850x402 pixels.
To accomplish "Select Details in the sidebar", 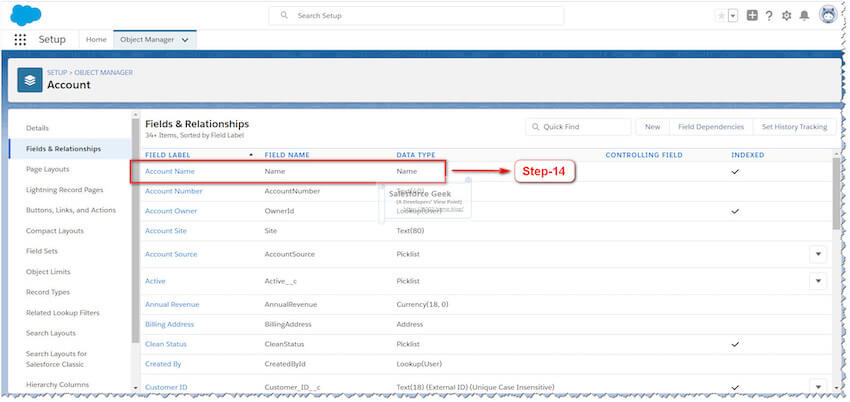I will [37, 128].
